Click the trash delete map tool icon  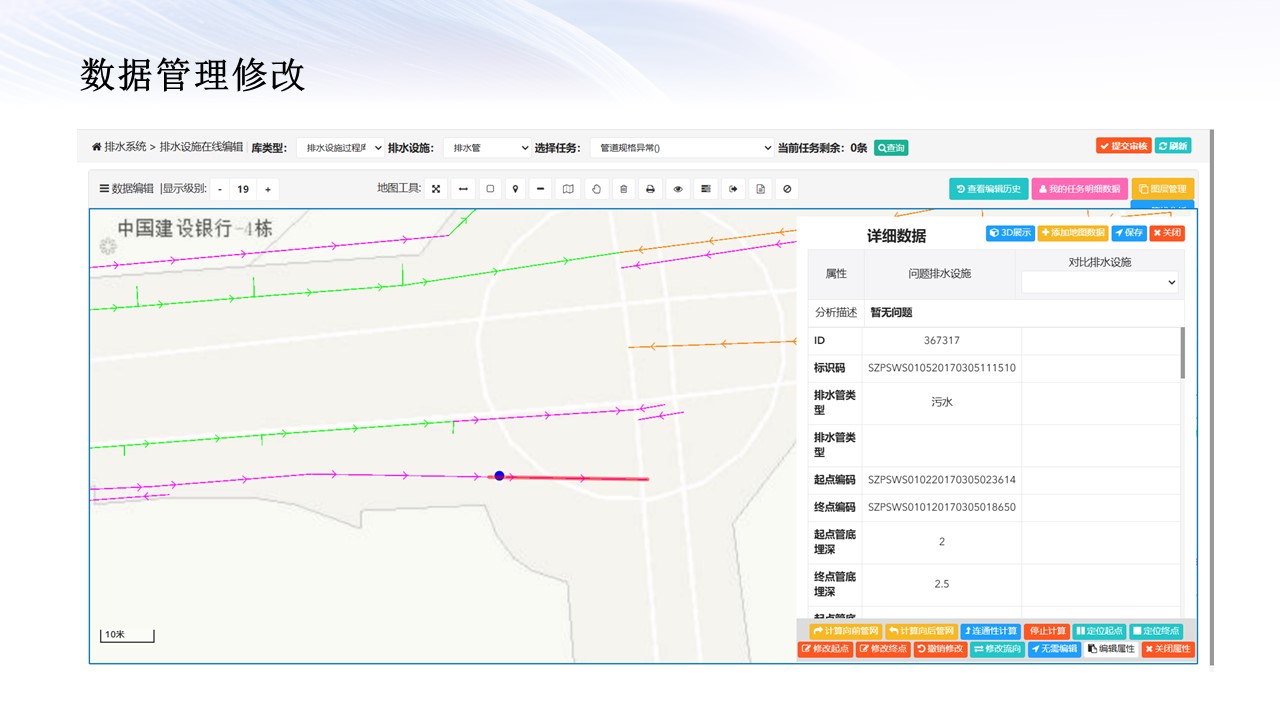pyautogui.click(x=623, y=189)
